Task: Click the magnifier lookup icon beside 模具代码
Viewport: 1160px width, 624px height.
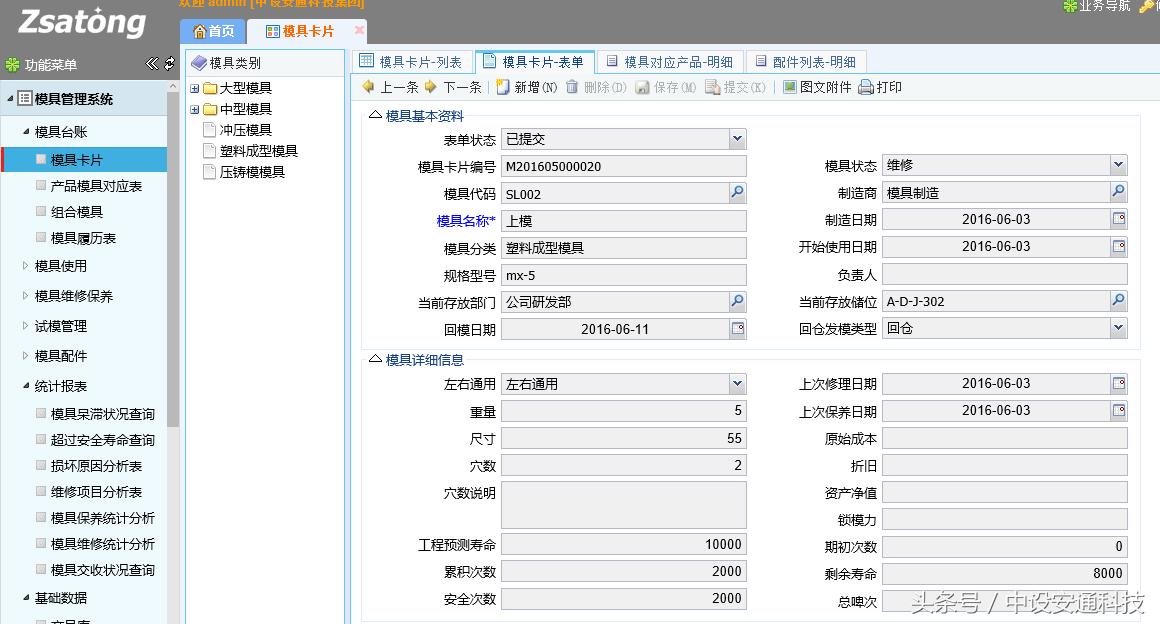Action: click(737, 193)
